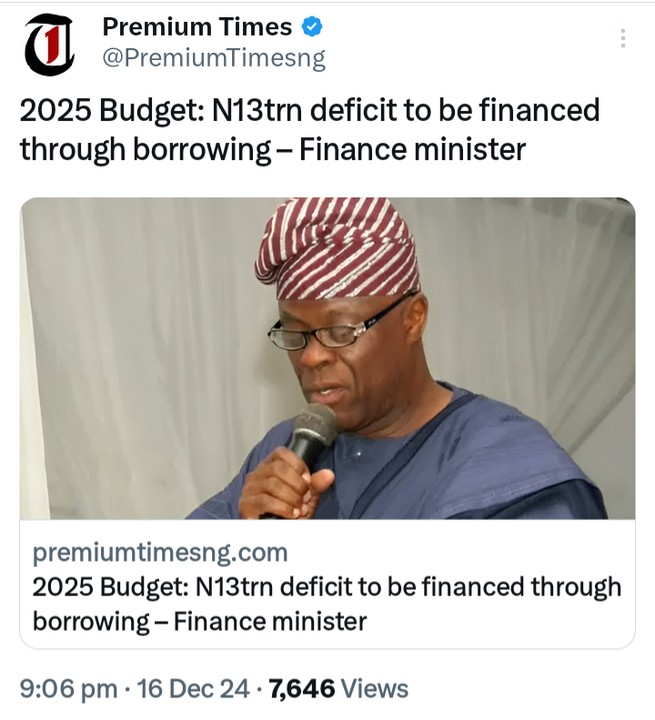Click 'Finance minister' in the tweet text
Image resolution: width=655 pixels, height=720 pixels.
(413, 150)
